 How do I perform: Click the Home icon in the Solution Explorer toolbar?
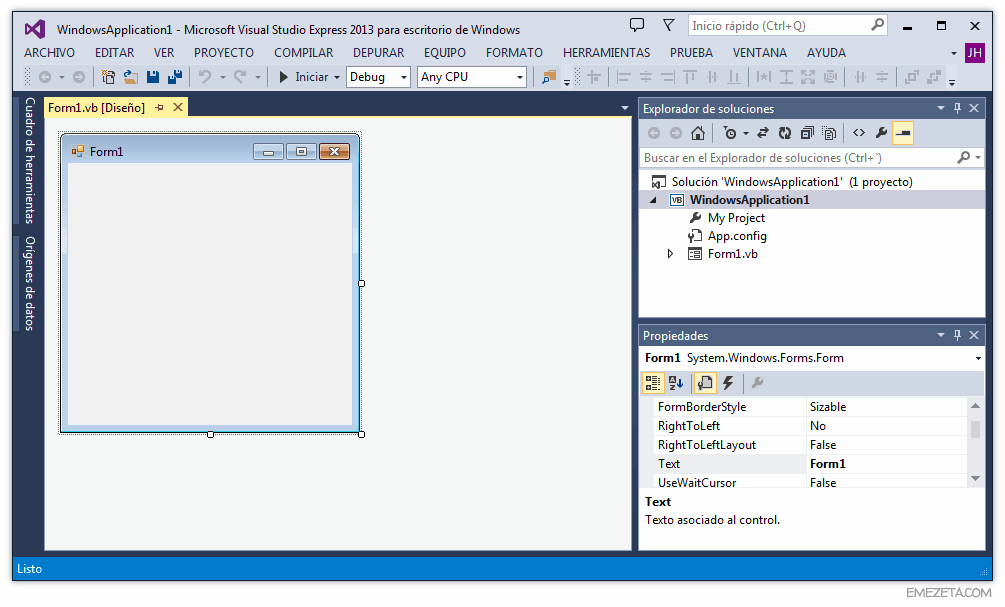tap(698, 133)
